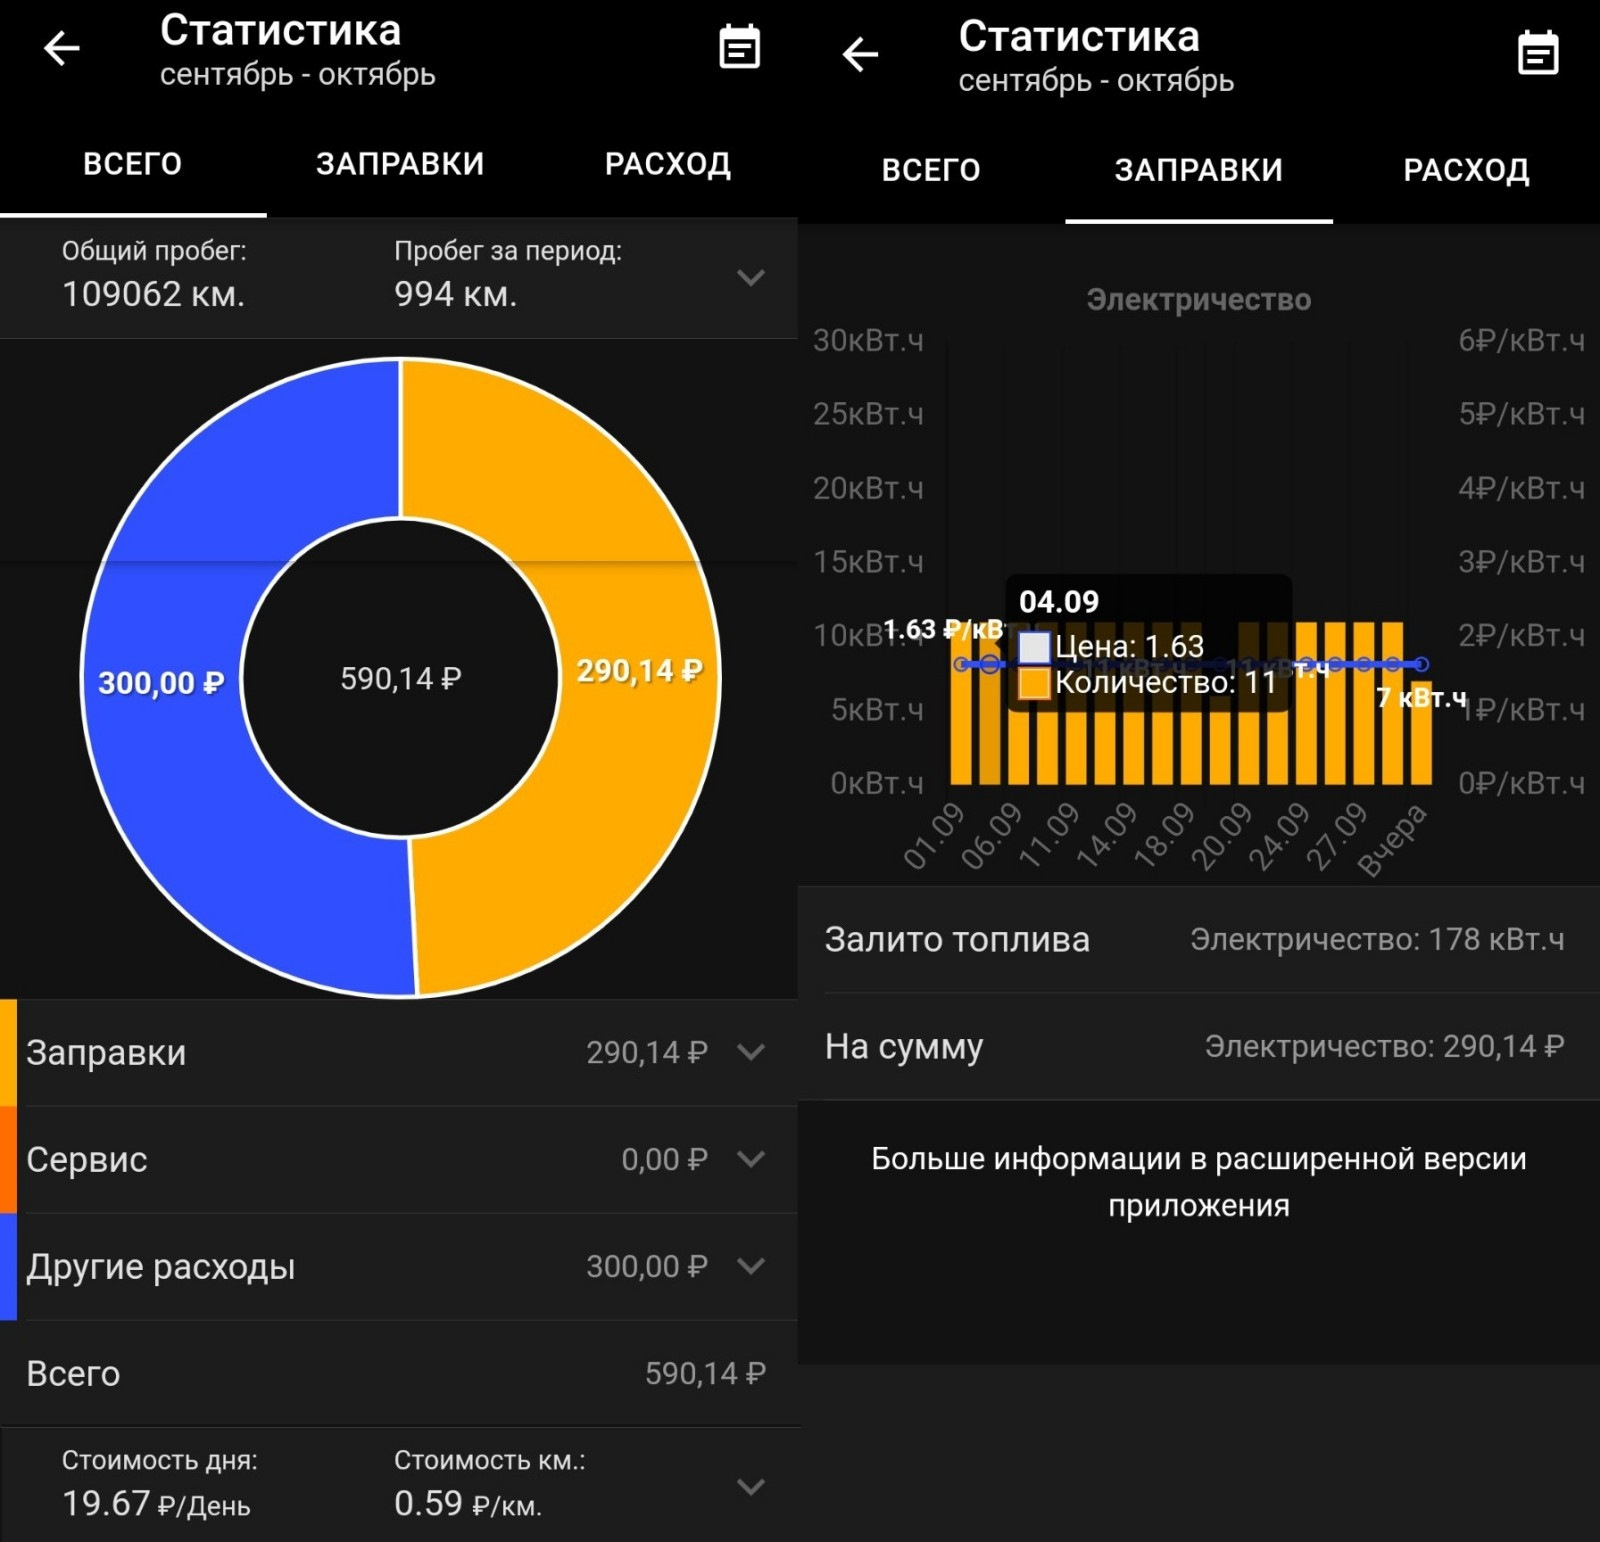1600x1542 pixels.
Task: Tap Залито топлива row
Action: click(x=1199, y=939)
